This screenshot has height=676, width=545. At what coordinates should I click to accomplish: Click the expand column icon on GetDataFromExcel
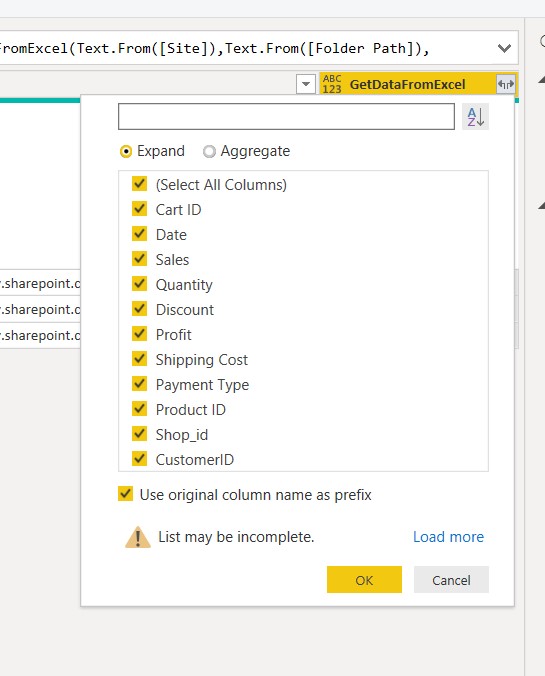click(x=505, y=84)
